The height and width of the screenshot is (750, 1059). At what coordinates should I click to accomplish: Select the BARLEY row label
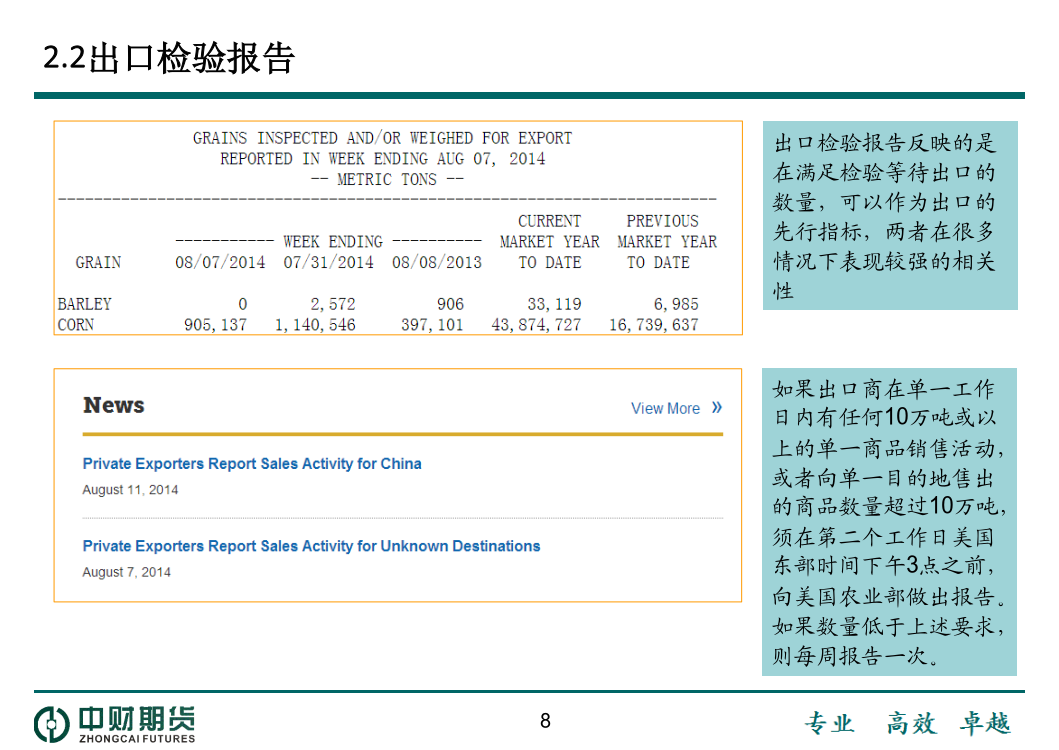pos(84,304)
